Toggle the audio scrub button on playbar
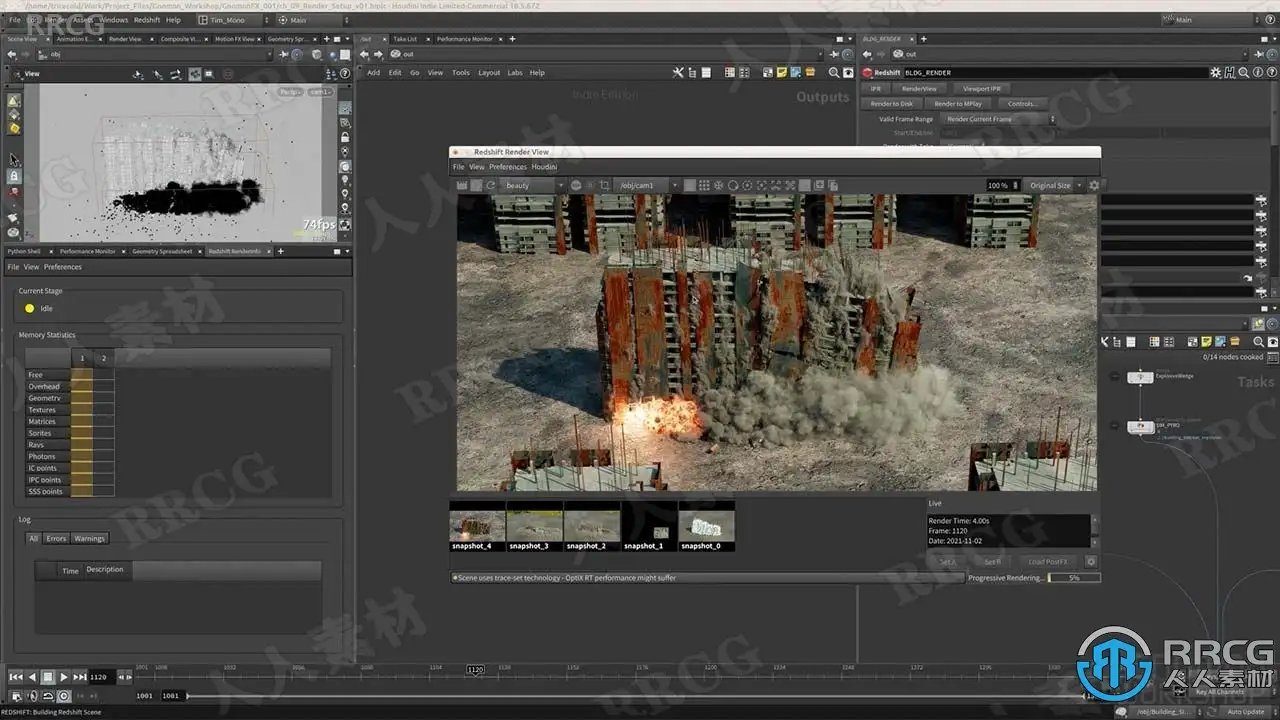Viewport: 1280px width, 720px height. pos(31,696)
